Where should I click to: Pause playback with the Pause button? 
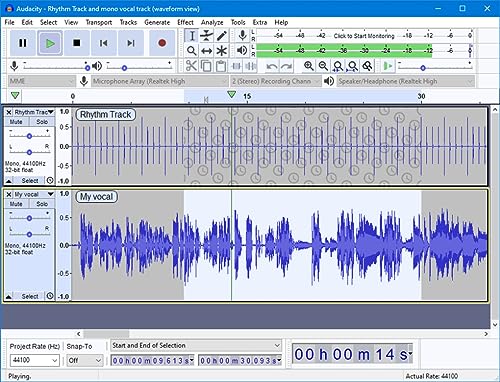click(23, 43)
